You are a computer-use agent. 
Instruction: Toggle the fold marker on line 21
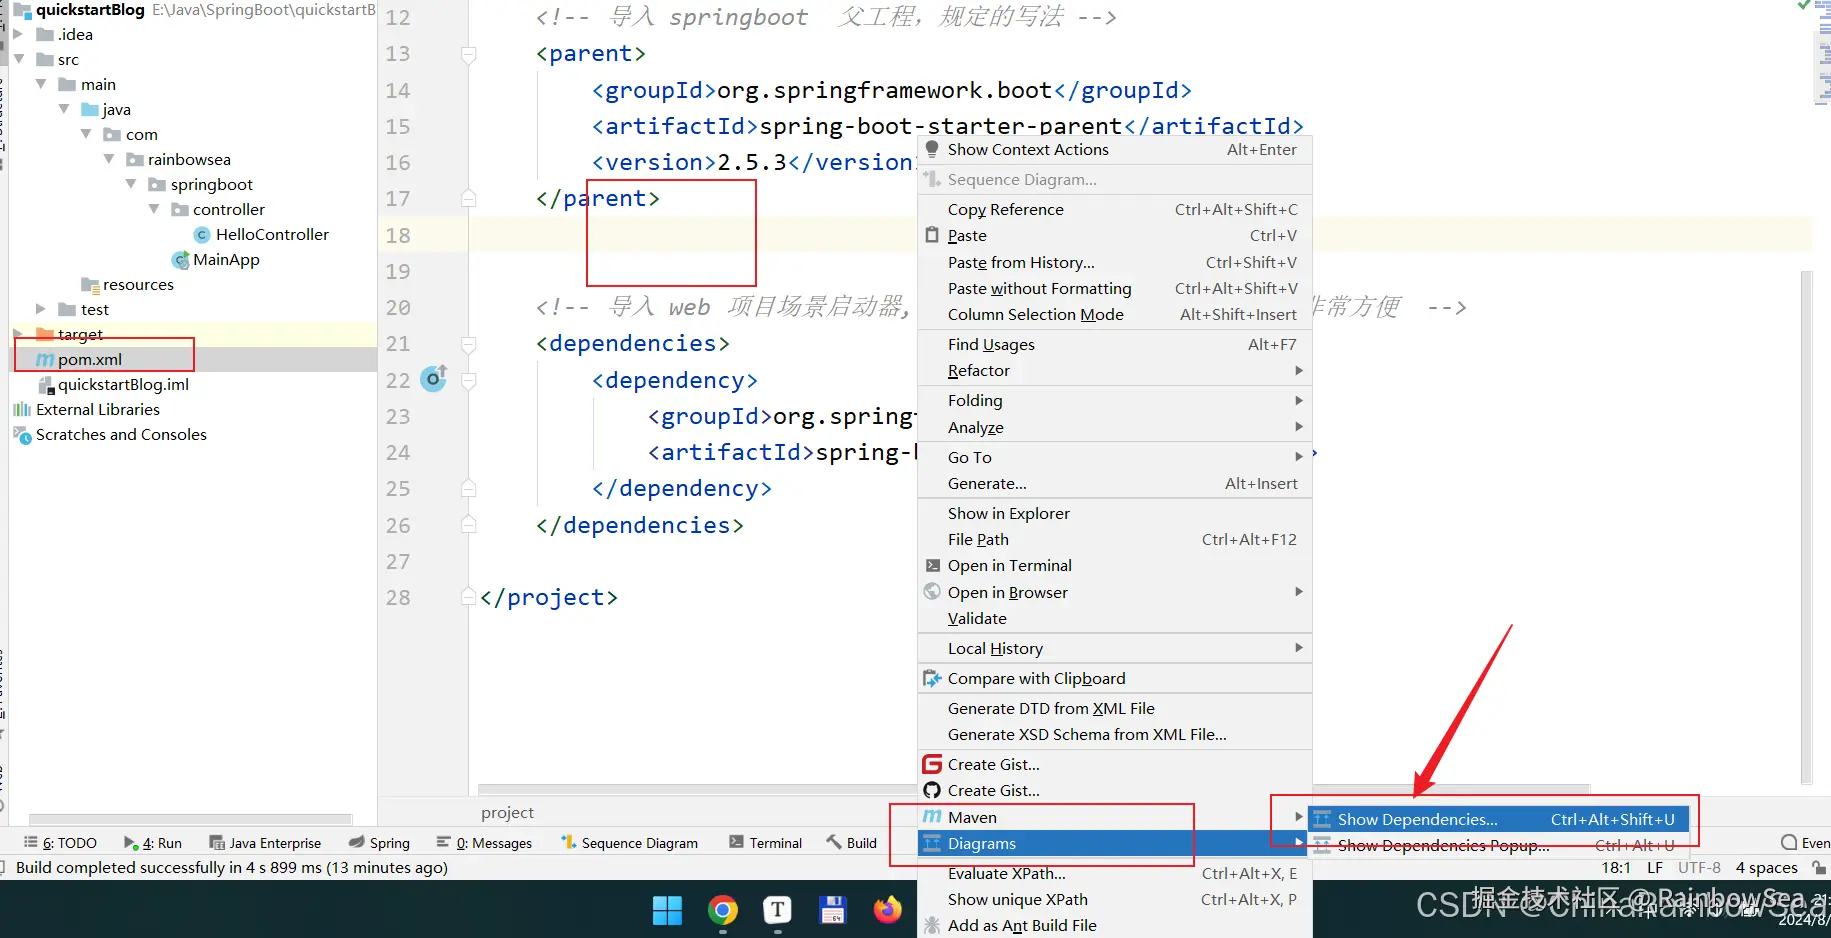click(468, 344)
